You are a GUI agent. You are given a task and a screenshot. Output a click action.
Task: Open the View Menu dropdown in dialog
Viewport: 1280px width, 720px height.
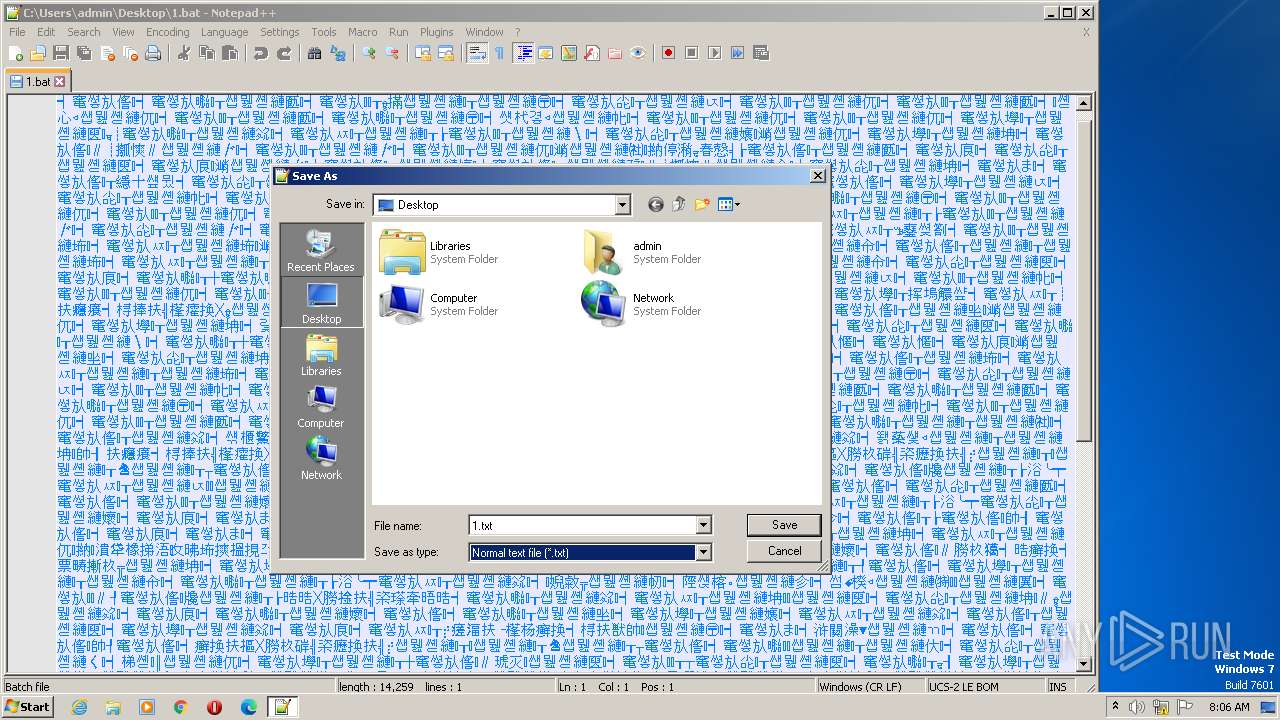click(729, 204)
